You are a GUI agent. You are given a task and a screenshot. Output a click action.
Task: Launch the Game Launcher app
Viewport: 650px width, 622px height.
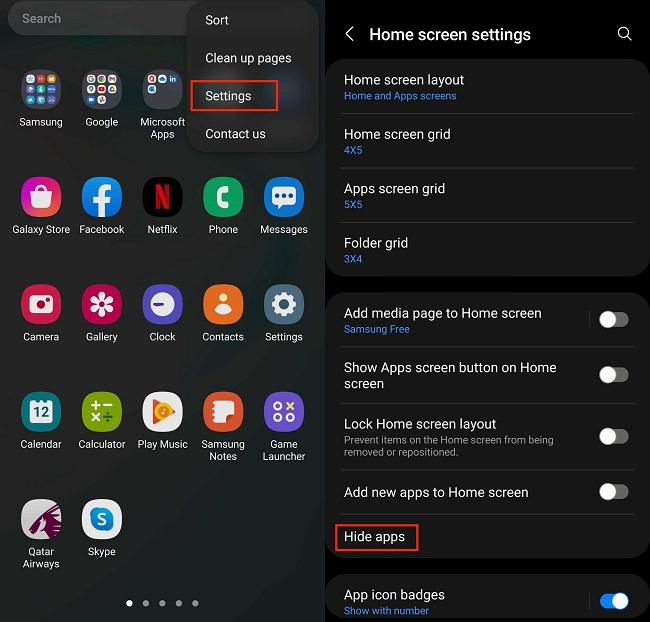point(284,412)
